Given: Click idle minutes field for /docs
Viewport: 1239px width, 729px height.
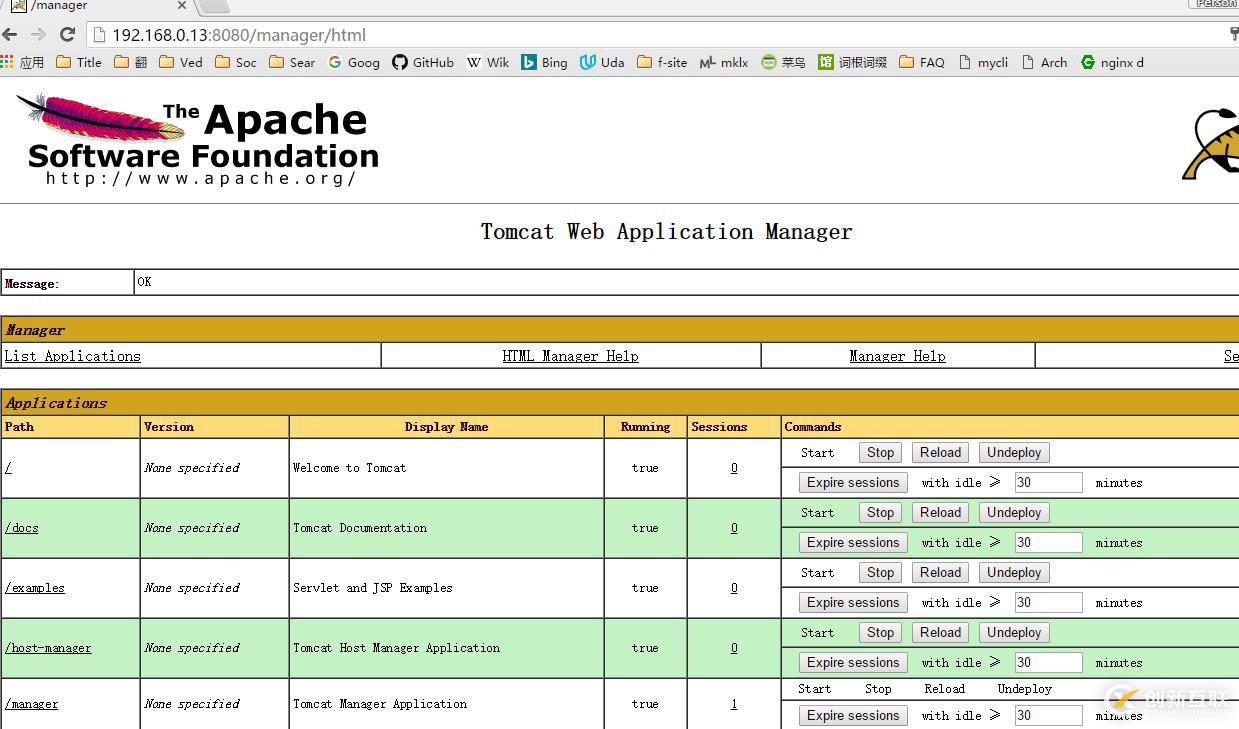Looking at the screenshot, I should (x=1048, y=543).
